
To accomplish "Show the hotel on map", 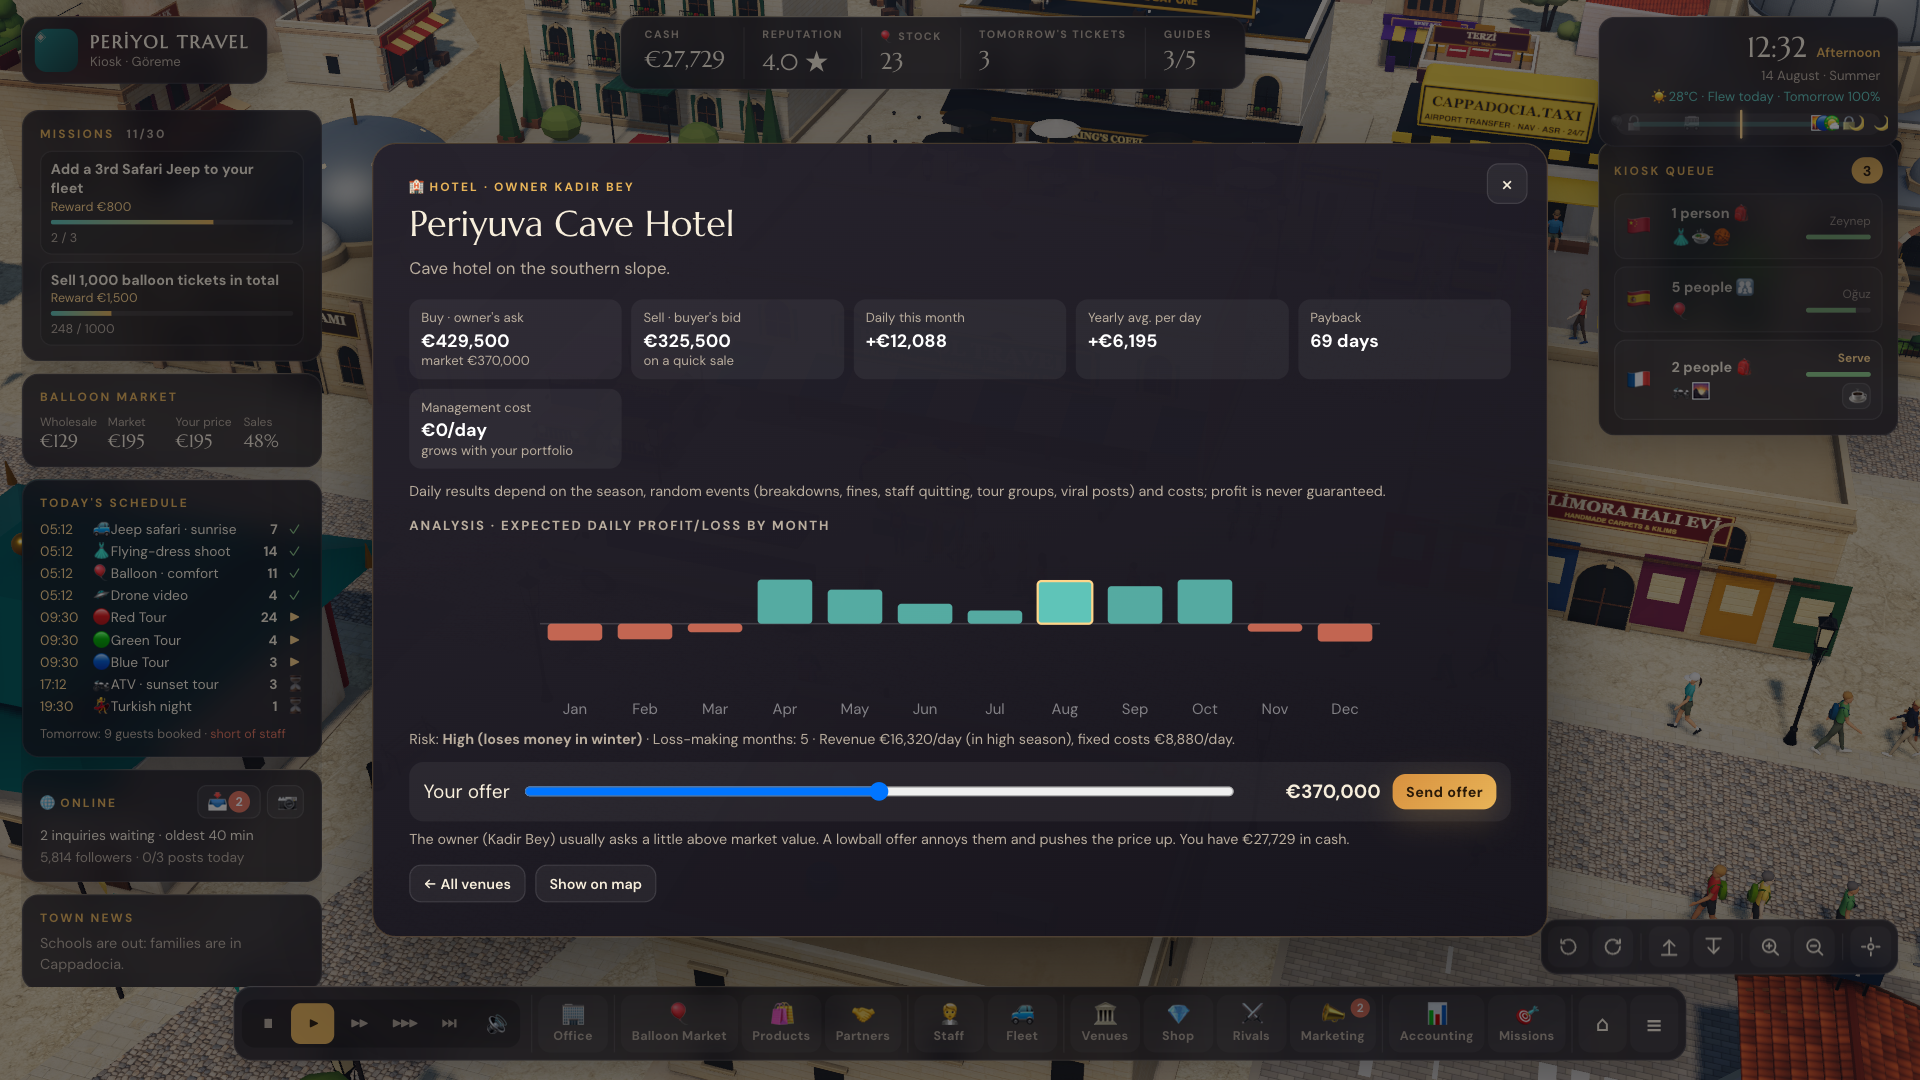I will [596, 884].
